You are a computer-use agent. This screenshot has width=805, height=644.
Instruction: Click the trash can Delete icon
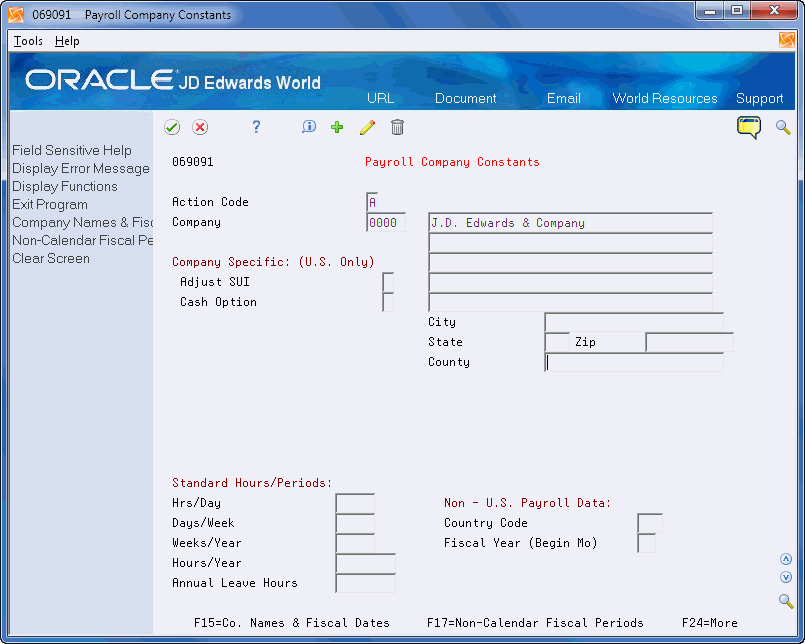(x=397, y=127)
